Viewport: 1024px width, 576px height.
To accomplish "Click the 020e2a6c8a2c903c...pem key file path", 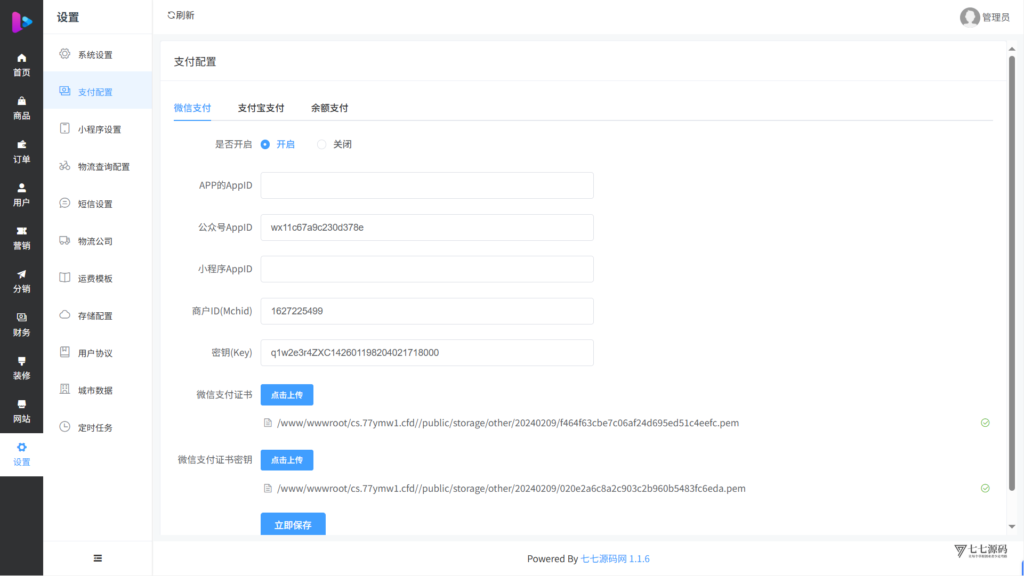I will coord(511,488).
